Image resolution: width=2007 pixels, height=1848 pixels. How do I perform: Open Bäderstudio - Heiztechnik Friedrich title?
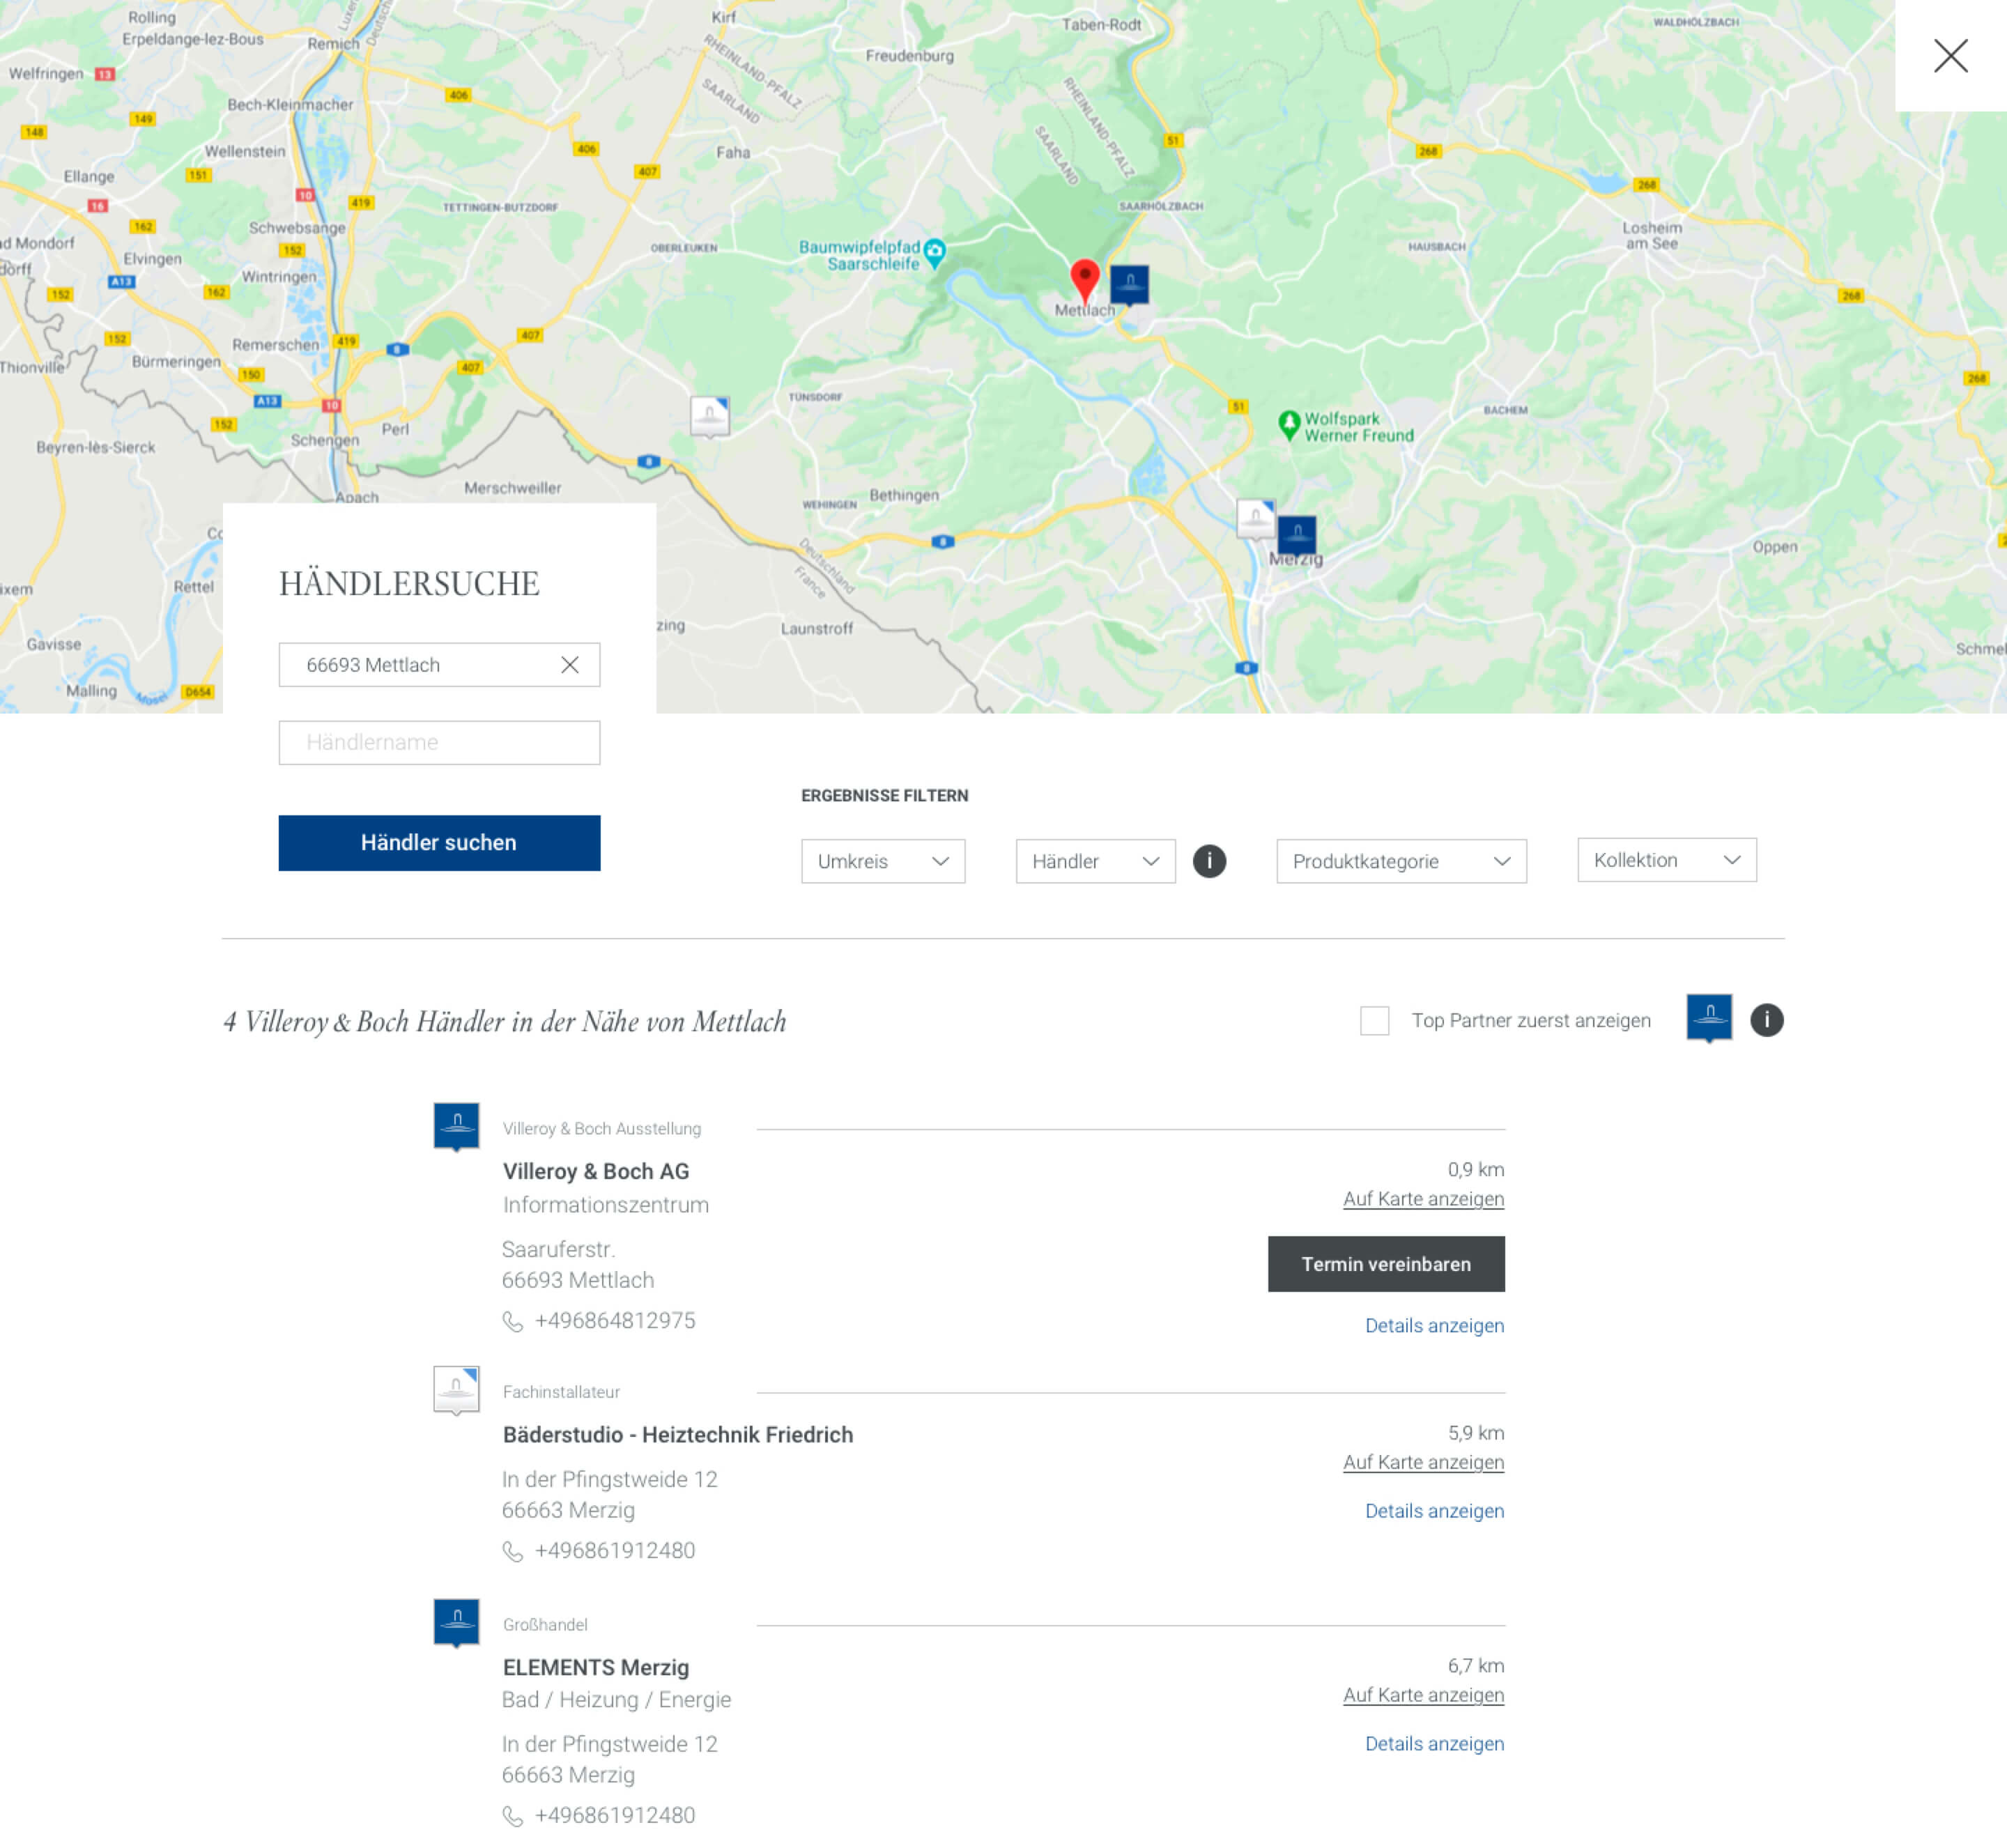pos(678,1435)
